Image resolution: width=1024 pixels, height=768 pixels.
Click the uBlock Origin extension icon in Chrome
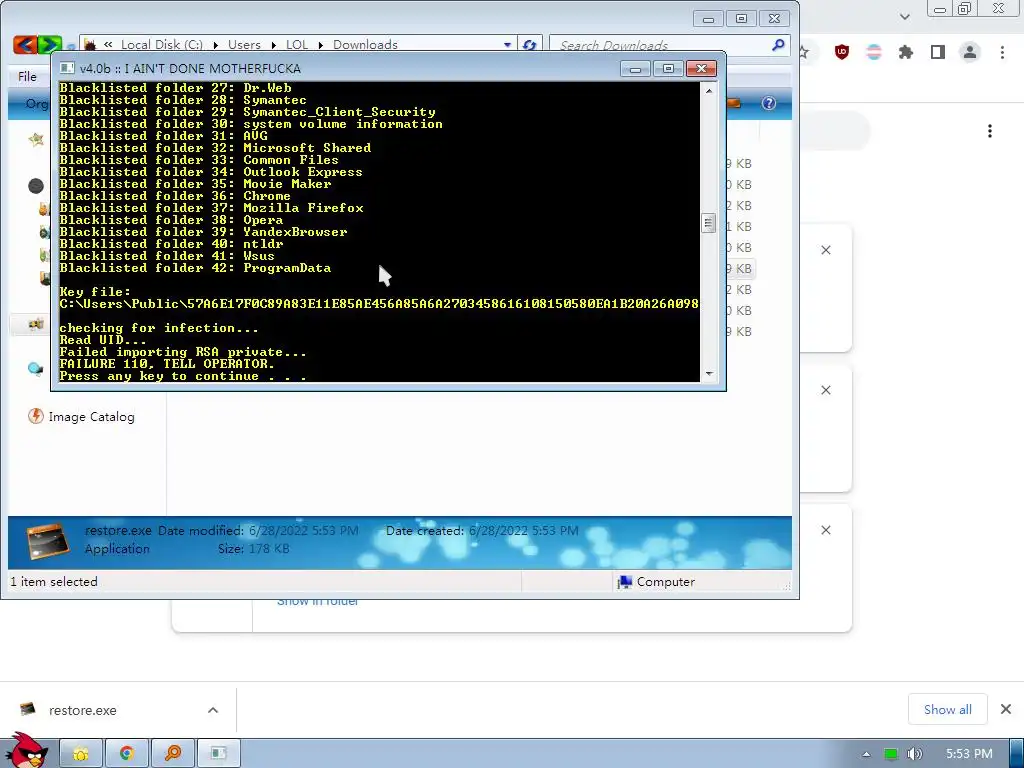pyautogui.click(x=842, y=52)
